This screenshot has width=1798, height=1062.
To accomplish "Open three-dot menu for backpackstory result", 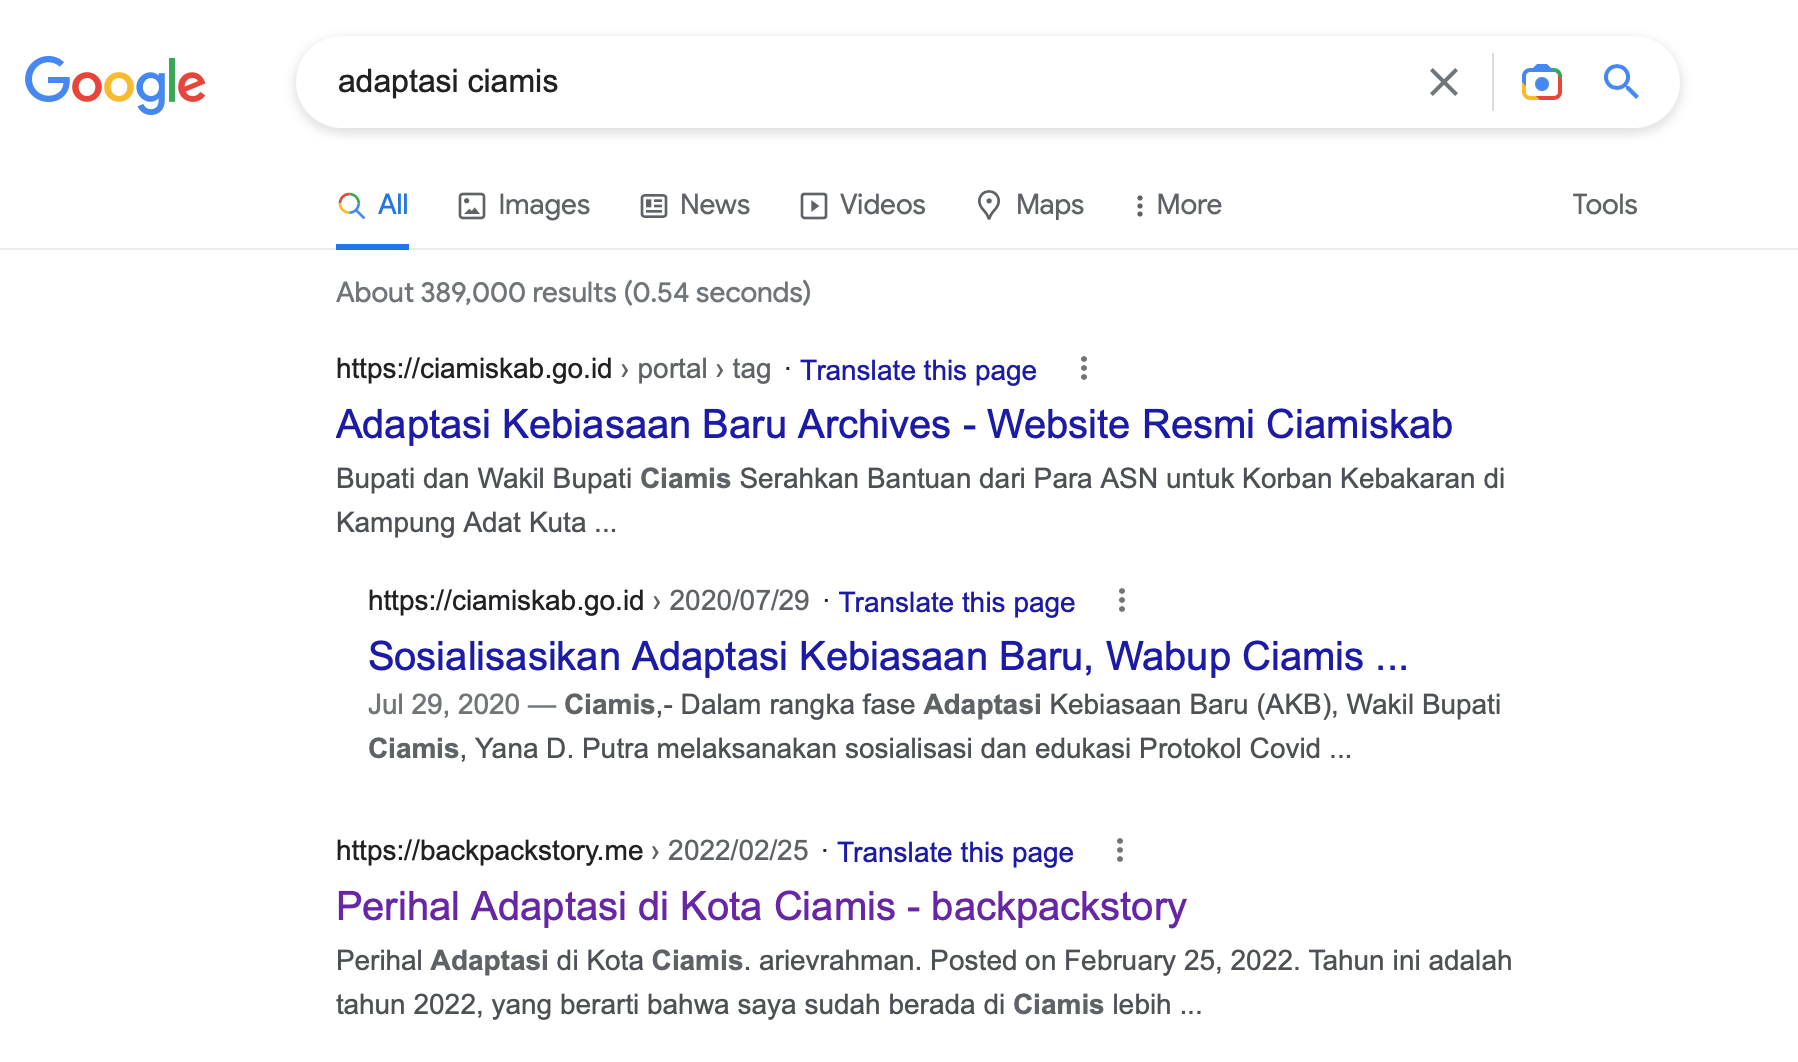I will click(x=1119, y=851).
